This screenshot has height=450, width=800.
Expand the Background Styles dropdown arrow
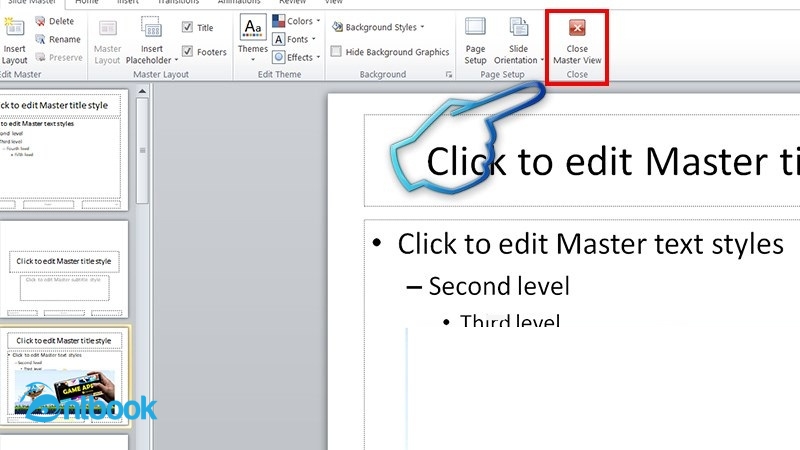pos(422,27)
